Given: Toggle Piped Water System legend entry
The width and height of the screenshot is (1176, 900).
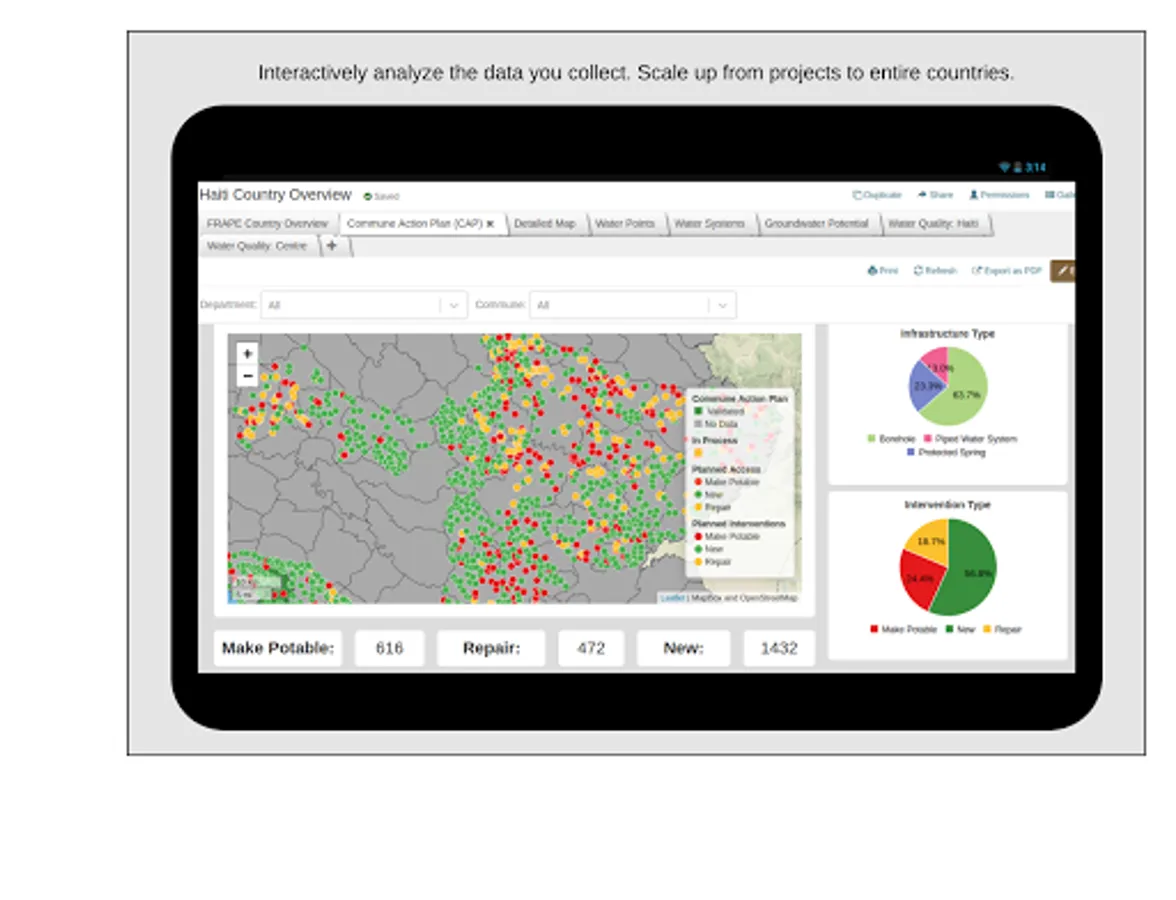Looking at the screenshot, I should coord(970,439).
